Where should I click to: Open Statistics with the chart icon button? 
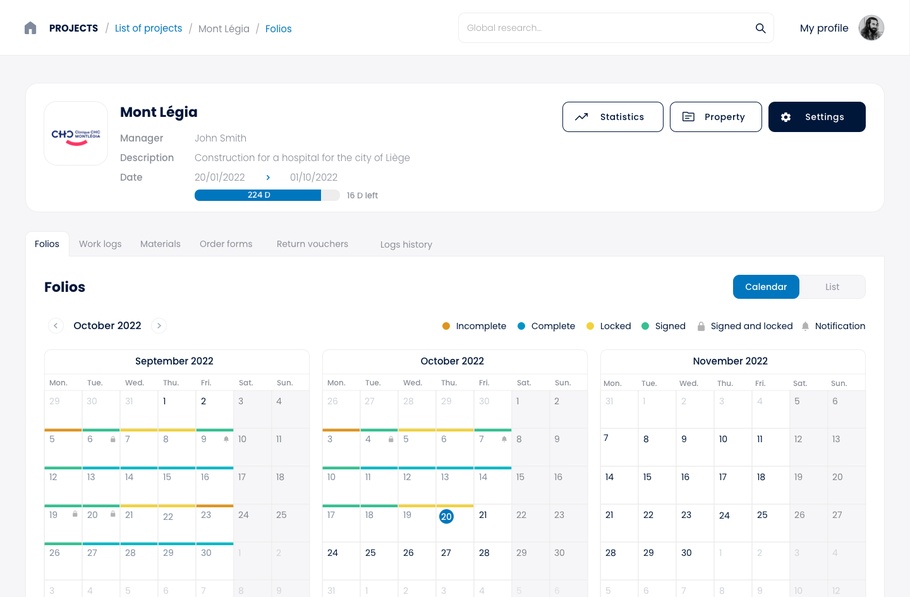(x=612, y=117)
